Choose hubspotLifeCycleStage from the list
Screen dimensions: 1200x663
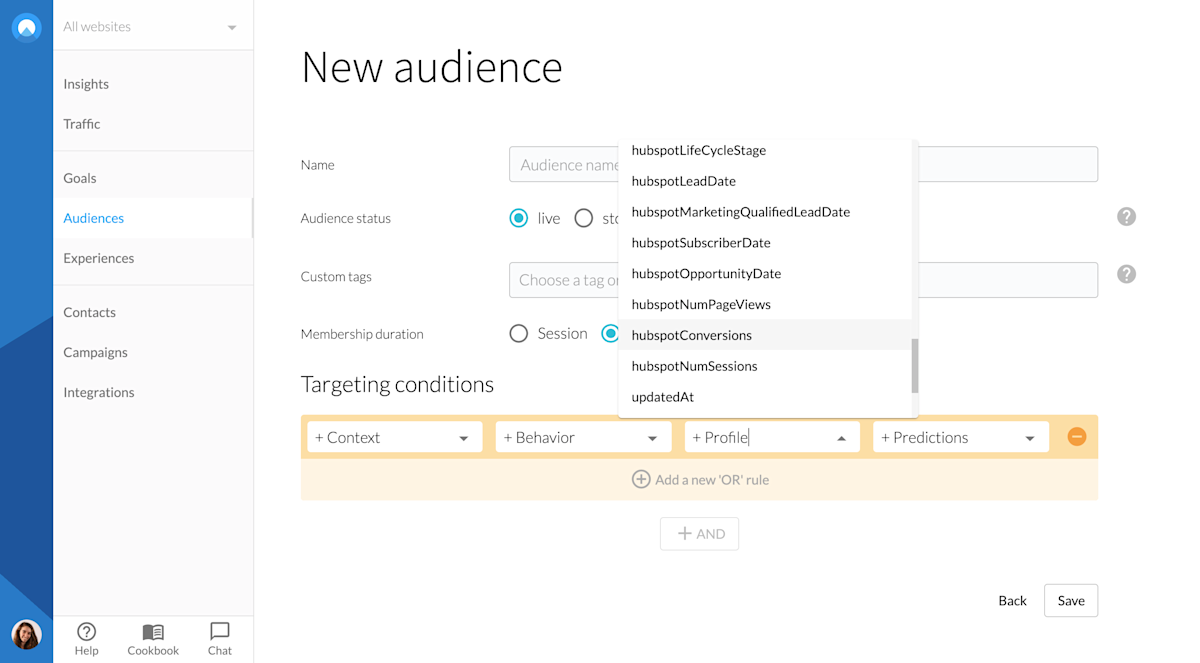765,150
